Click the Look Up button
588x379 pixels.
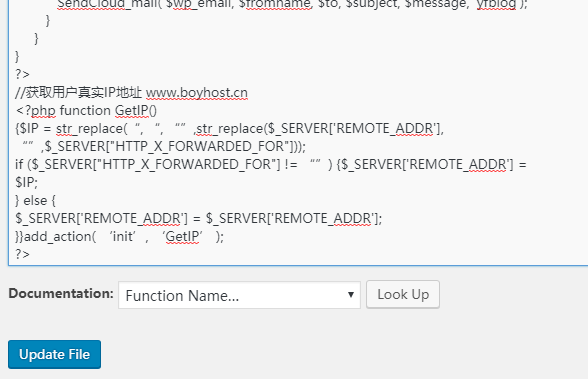click(403, 295)
